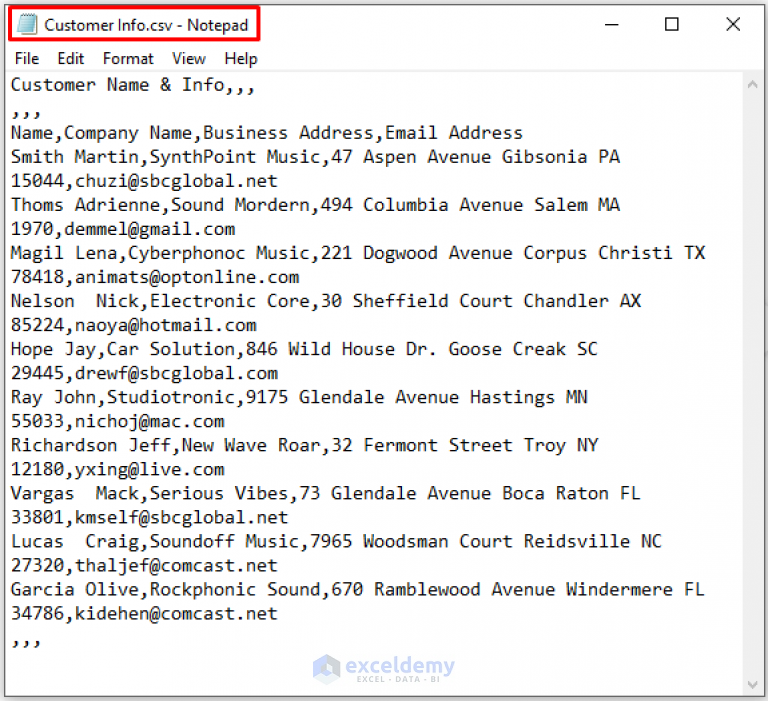
Task: Click '846 Wild House Dr. Goose Creak SC'
Action: (x=422, y=349)
